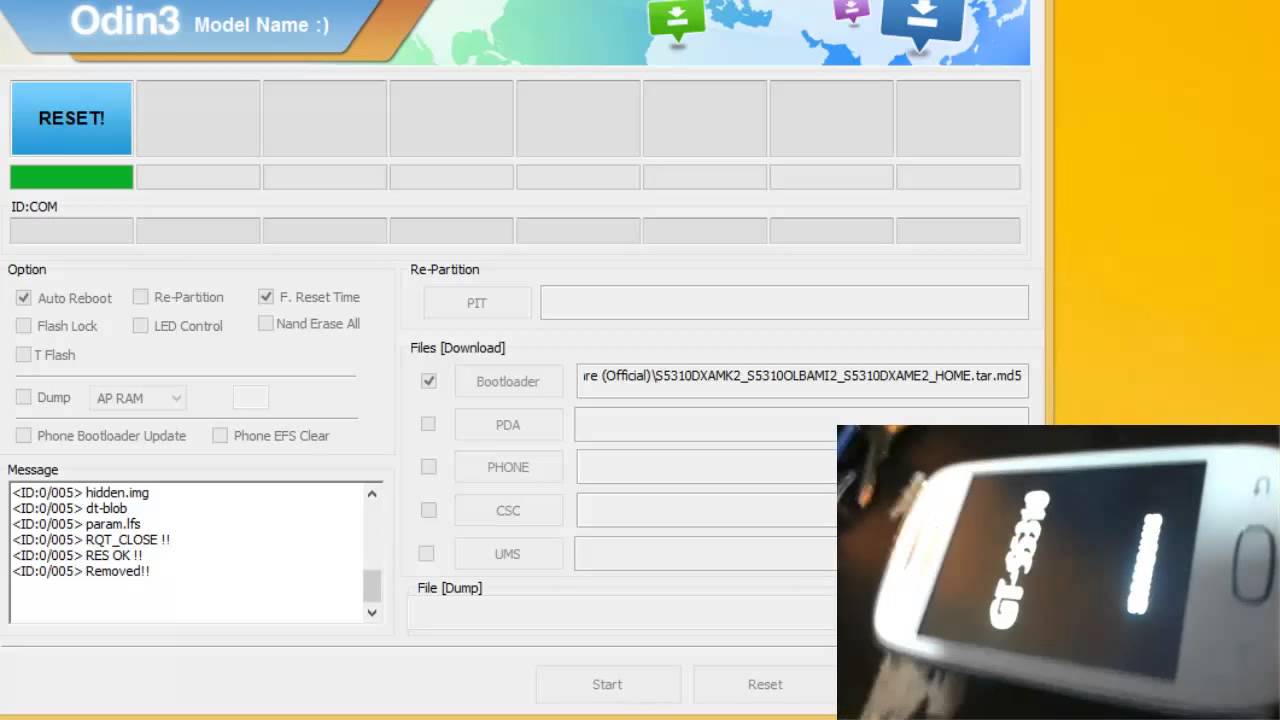Check Nand Erase All option

pos(266,323)
